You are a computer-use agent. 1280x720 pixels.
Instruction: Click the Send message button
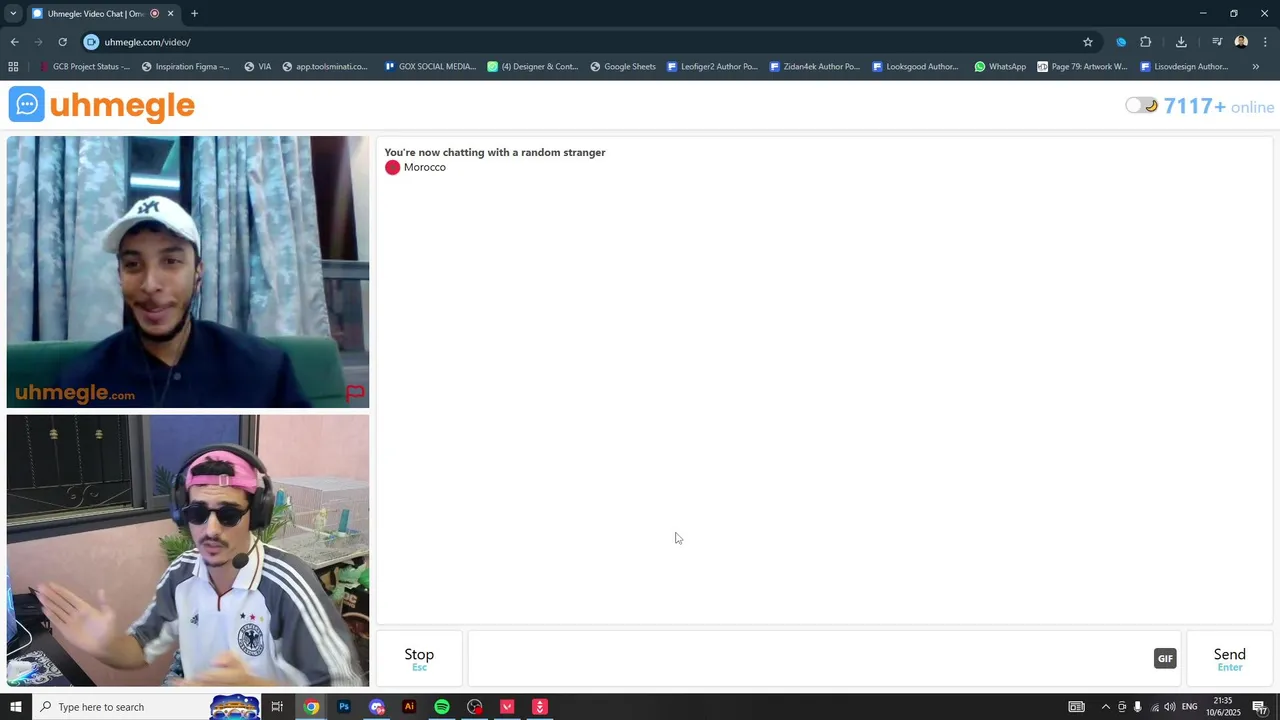click(x=1229, y=658)
